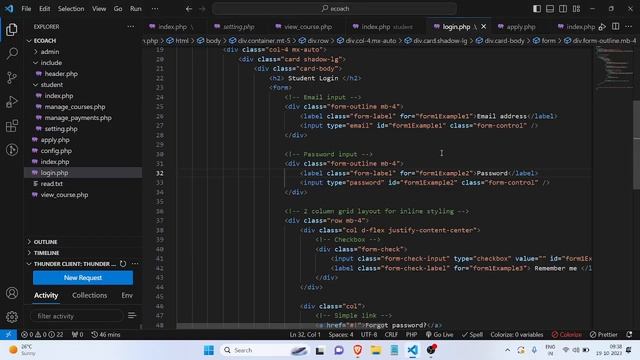Image resolution: width=640 pixels, height=360 pixels.
Task: Click the refresh icon in Thunder Client panel
Action: point(123,264)
